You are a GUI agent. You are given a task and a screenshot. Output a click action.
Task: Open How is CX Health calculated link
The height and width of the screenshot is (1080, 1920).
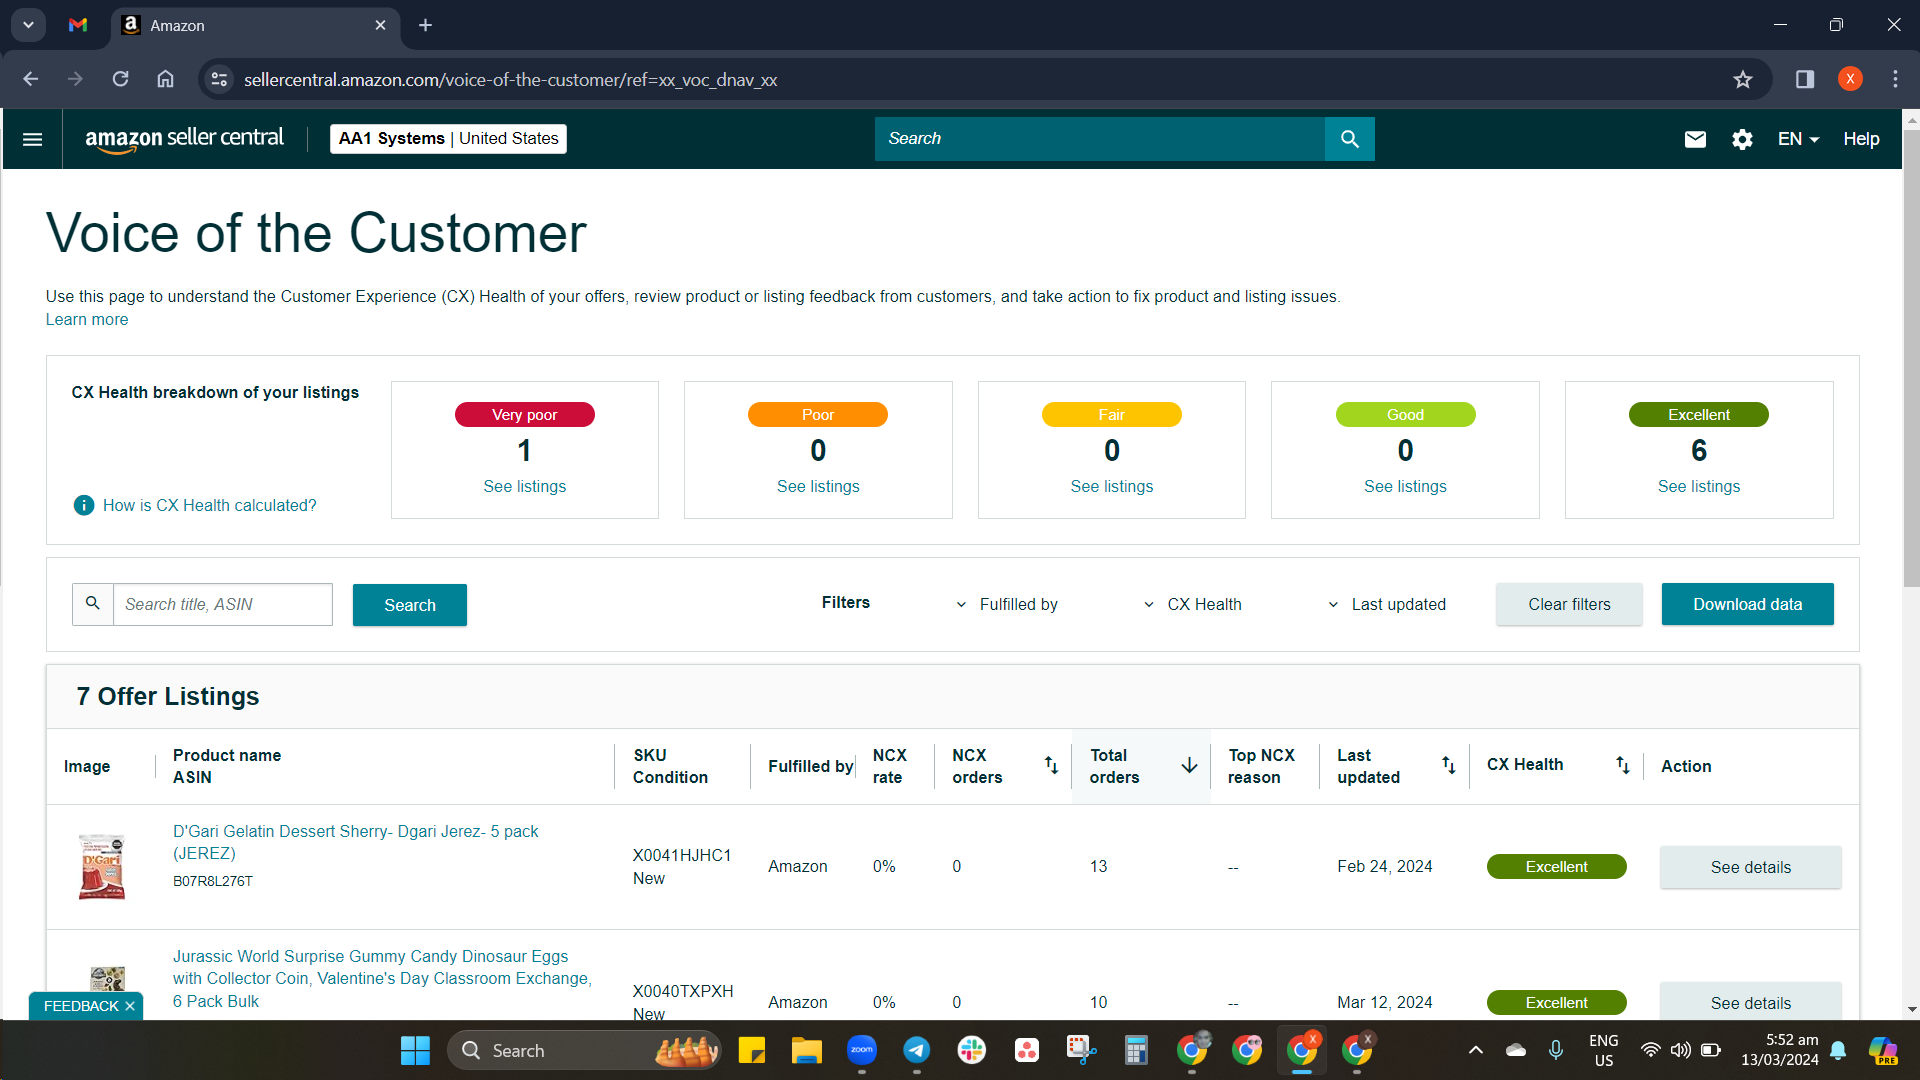click(x=209, y=505)
